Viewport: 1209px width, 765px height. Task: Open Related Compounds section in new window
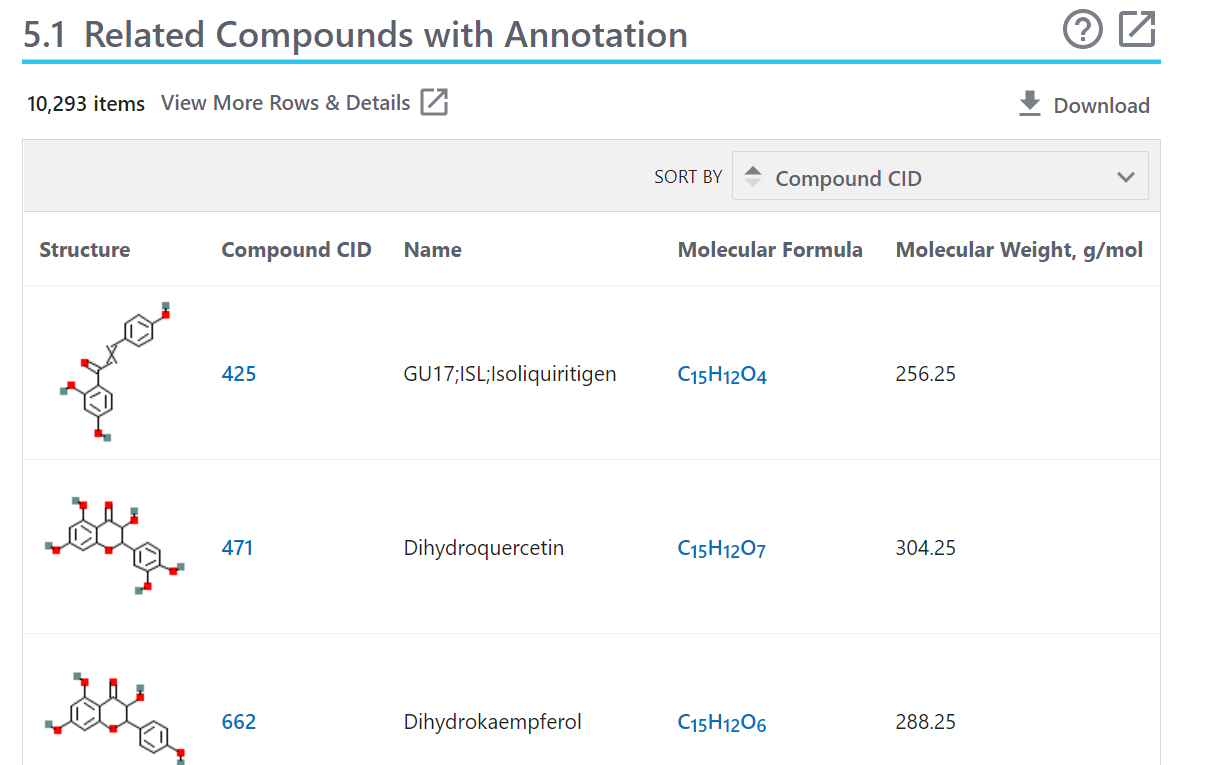pos(1136,31)
